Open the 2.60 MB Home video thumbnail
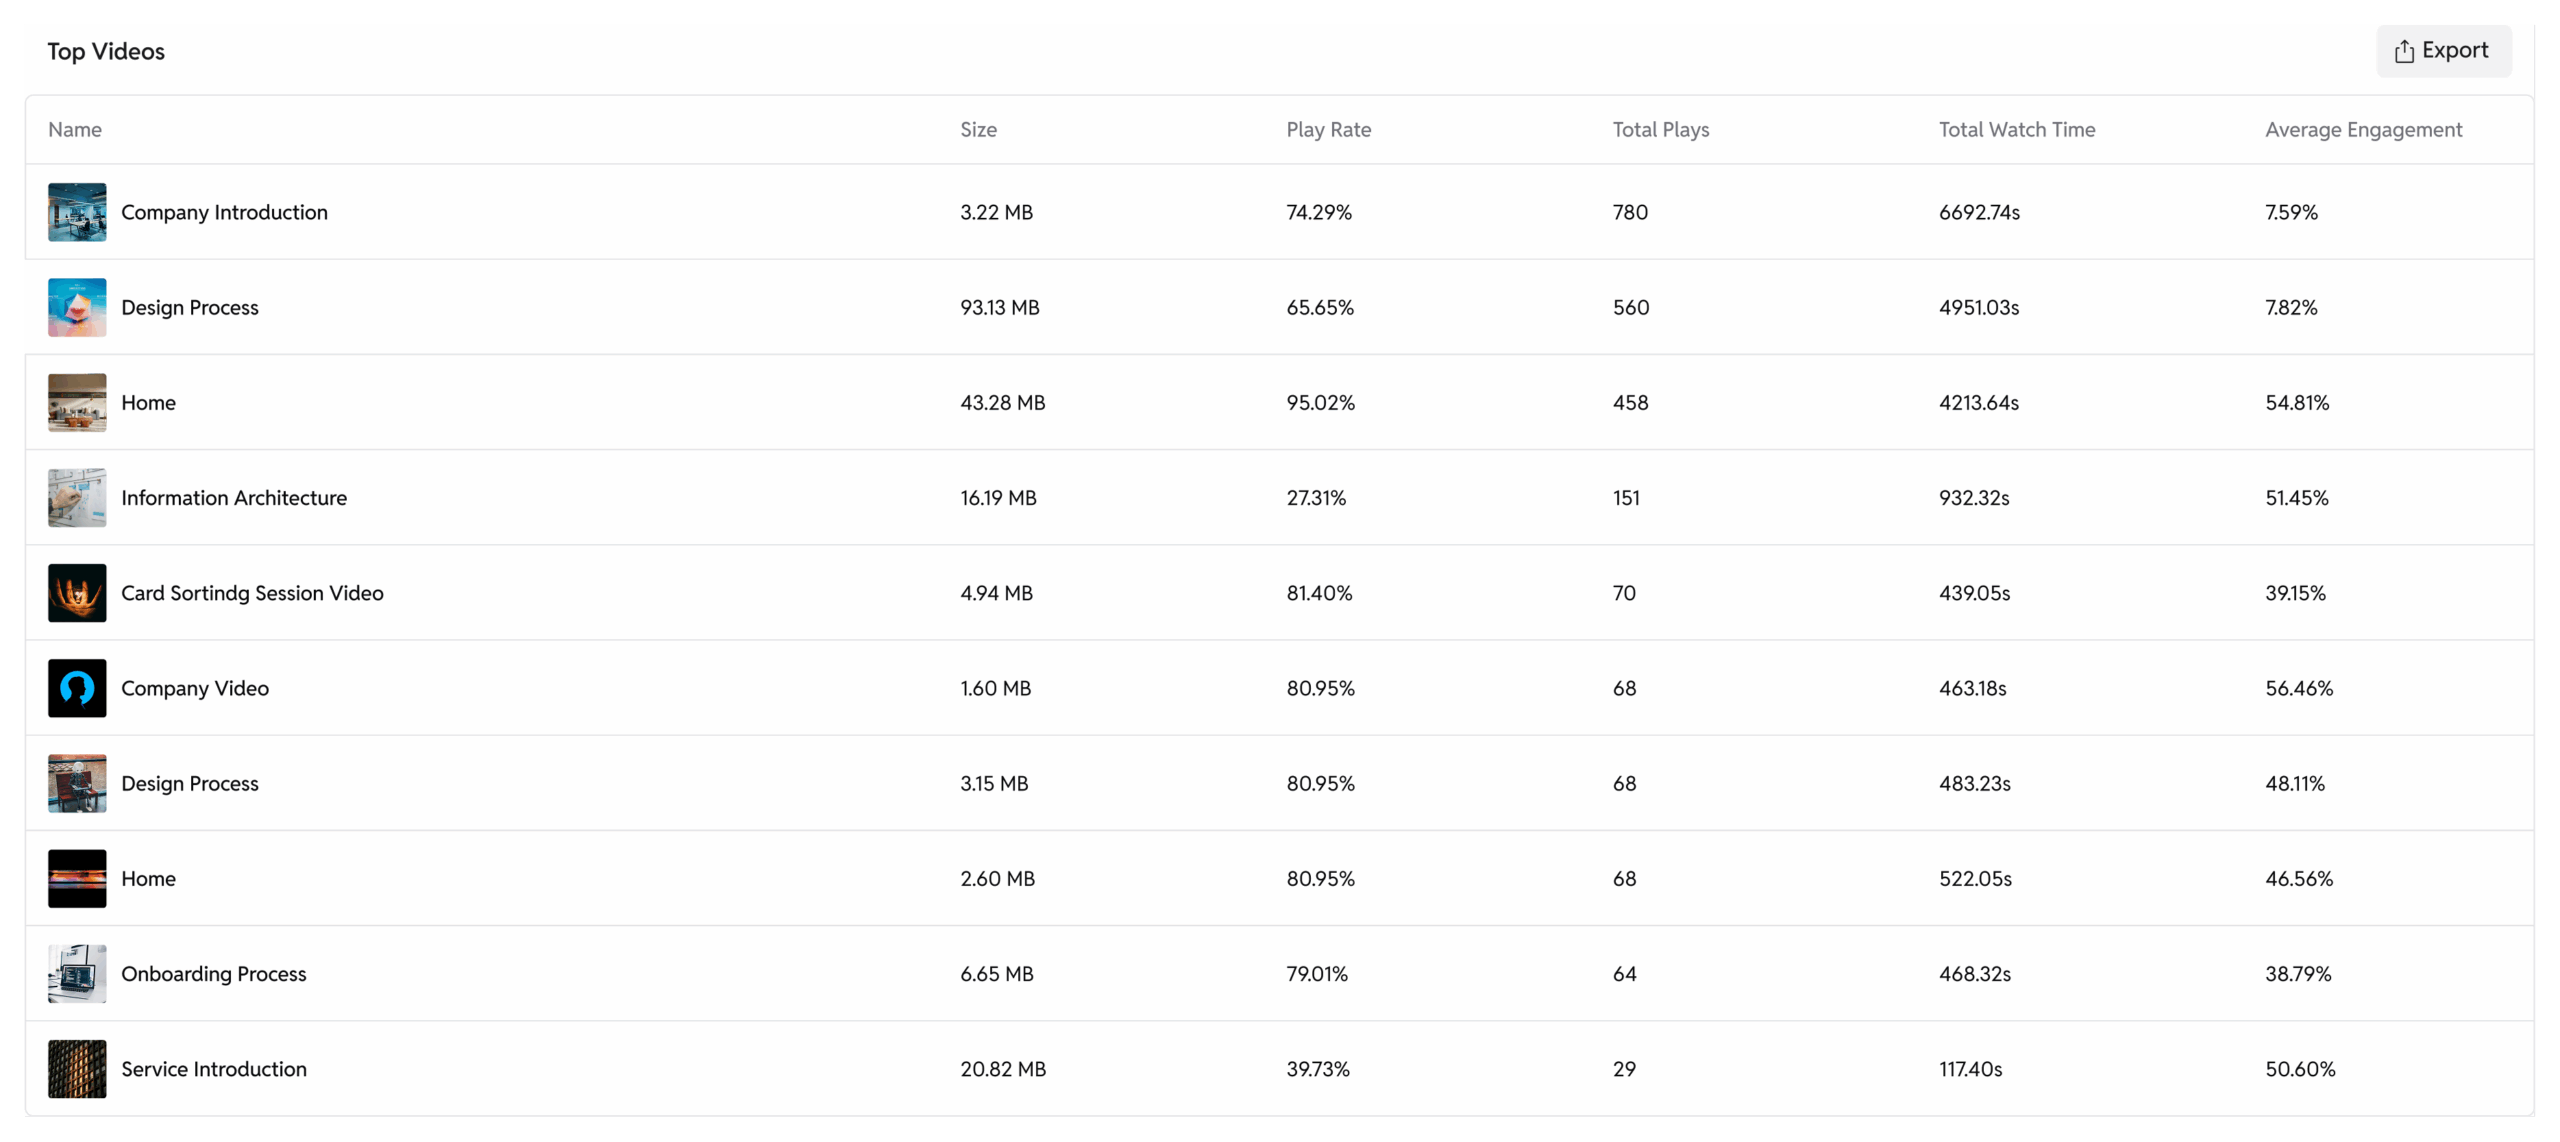 point(77,878)
